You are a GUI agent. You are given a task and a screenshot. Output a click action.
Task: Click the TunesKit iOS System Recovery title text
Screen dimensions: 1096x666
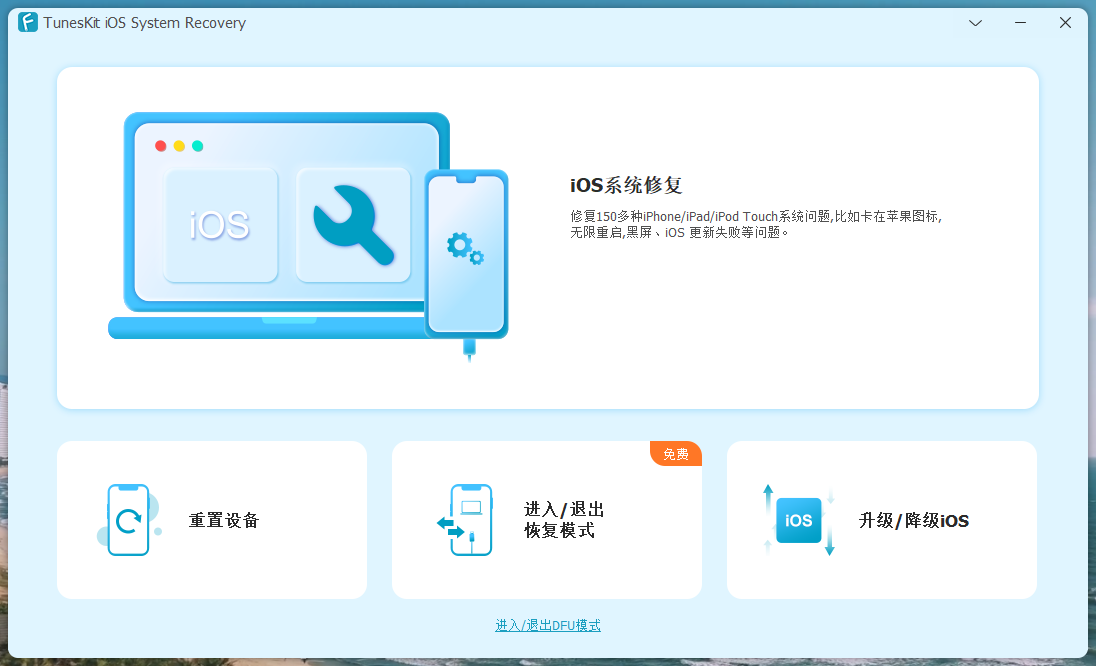click(145, 23)
